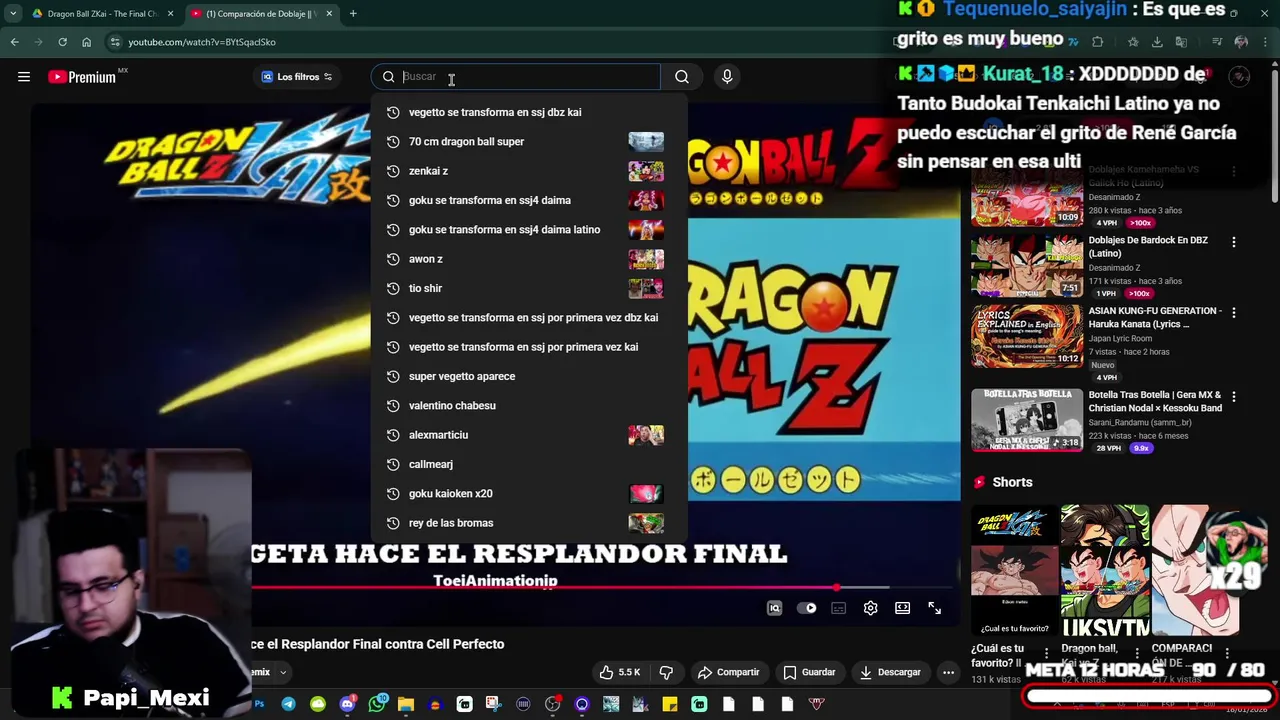Select suggestion 'rey de las bromas'
Screen dimensions: 1280x720
pos(529,523)
